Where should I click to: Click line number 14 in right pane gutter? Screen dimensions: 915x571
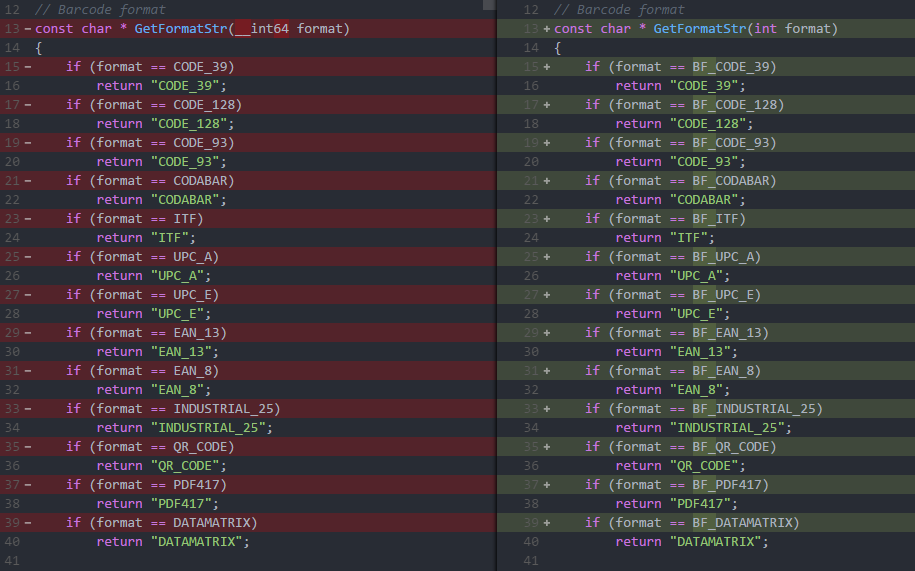[531, 48]
